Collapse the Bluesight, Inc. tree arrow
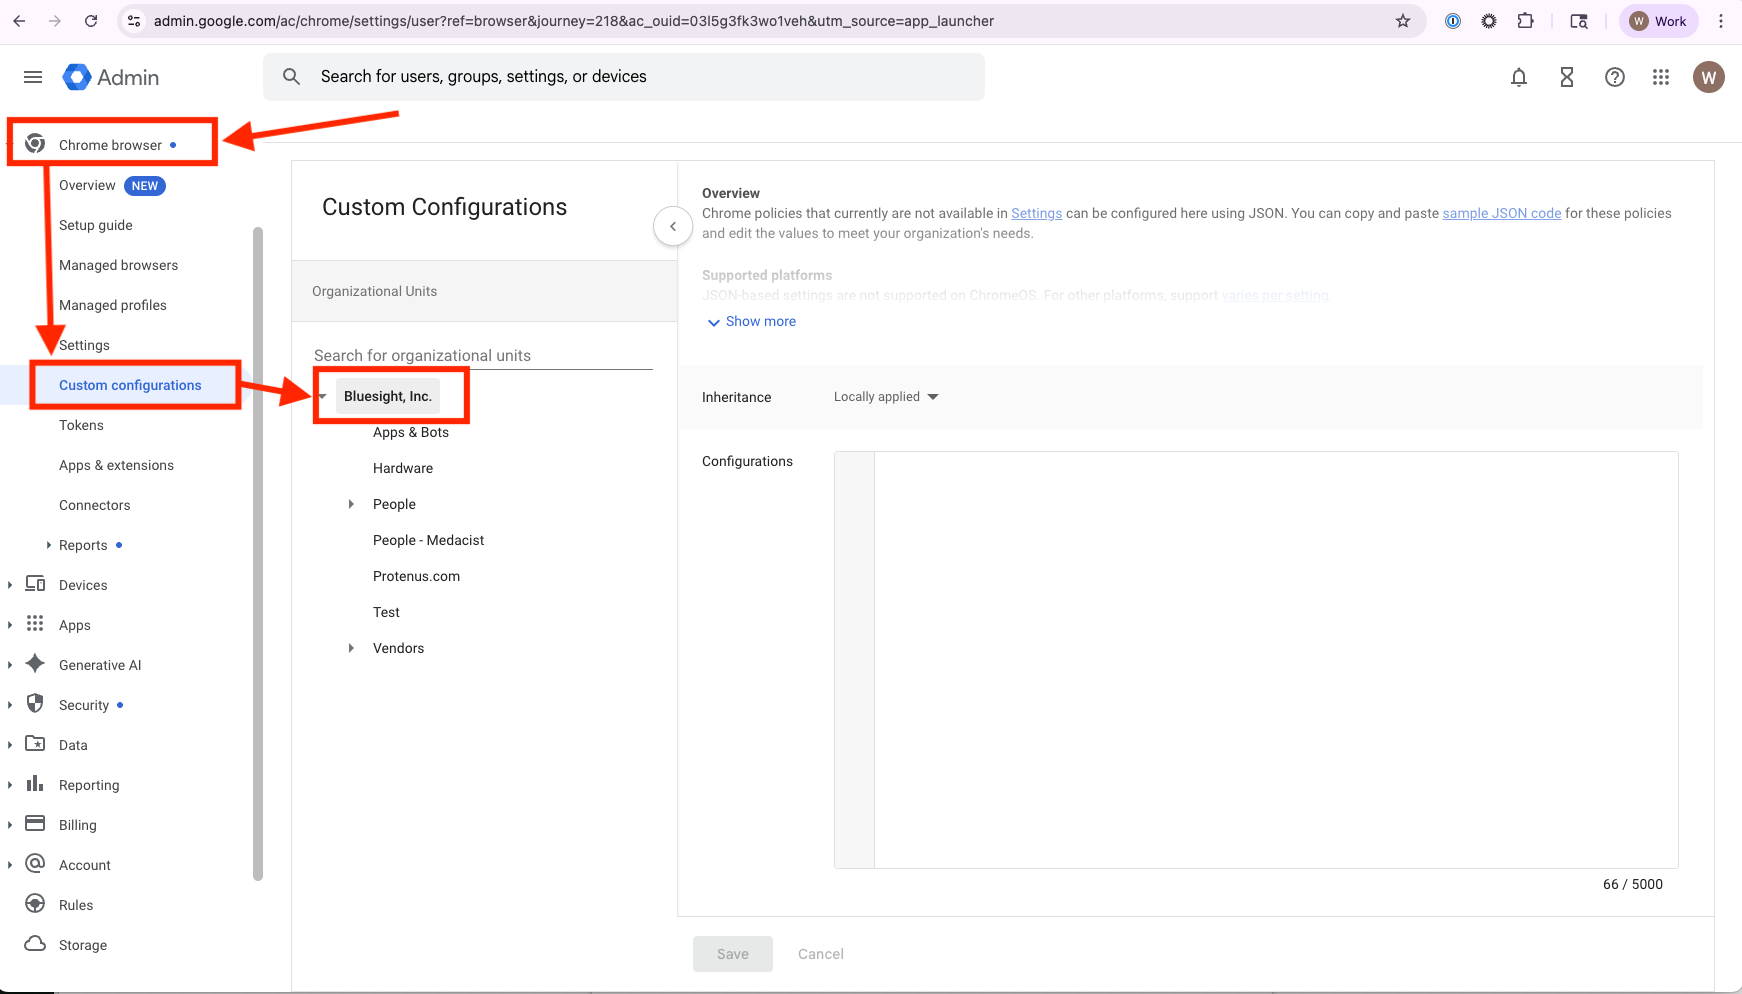This screenshot has height=994, width=1742. point(322,397)
